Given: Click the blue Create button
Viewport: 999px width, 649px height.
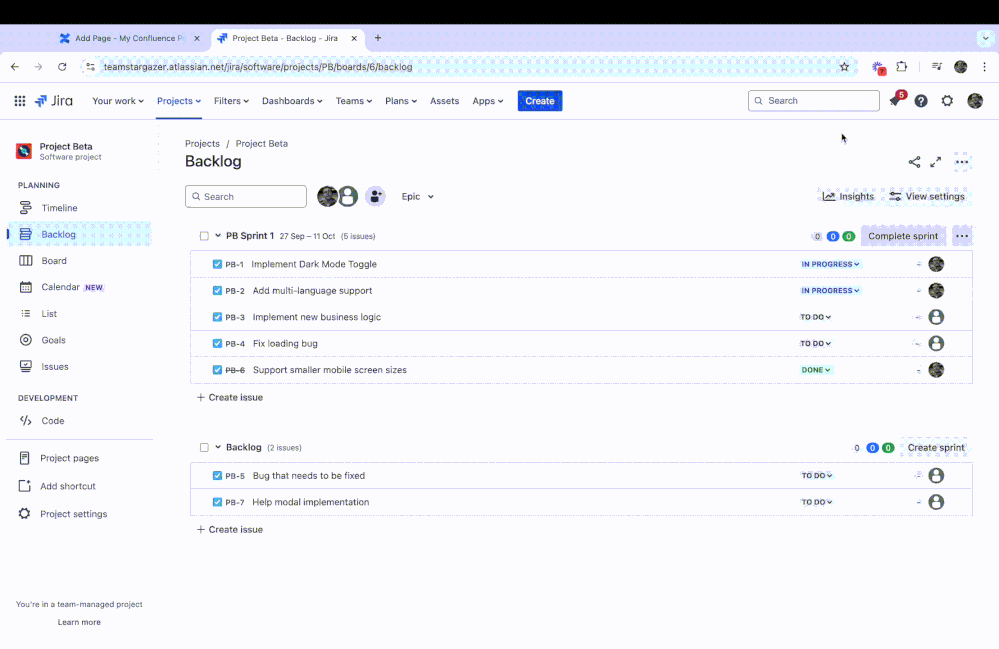Looking at the screenshot, I should coord(540,101).
